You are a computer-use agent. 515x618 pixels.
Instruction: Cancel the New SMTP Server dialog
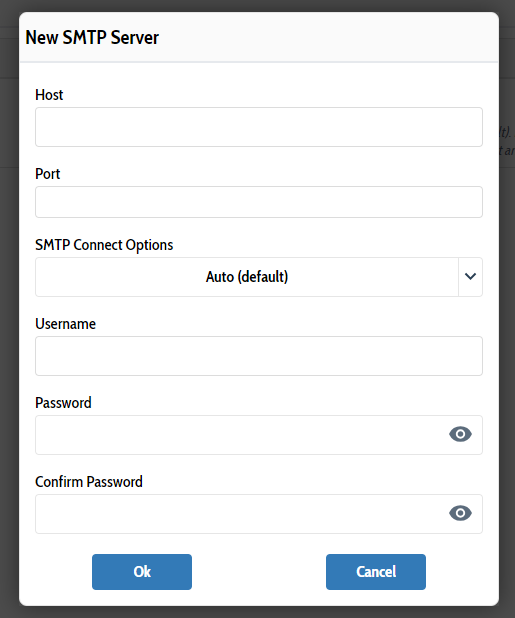[x=376, y=572]
